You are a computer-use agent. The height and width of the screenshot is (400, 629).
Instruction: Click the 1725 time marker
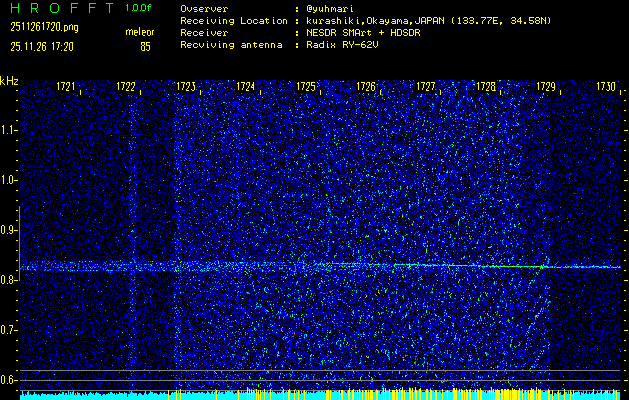point(306,87)
